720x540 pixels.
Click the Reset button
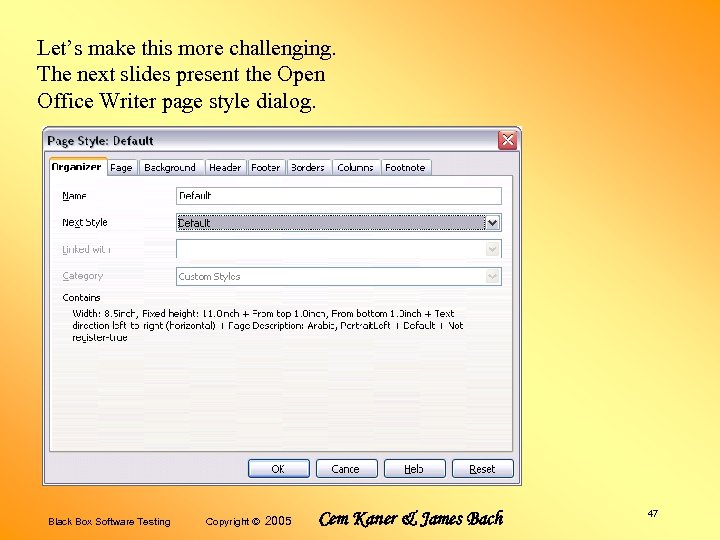483,469
